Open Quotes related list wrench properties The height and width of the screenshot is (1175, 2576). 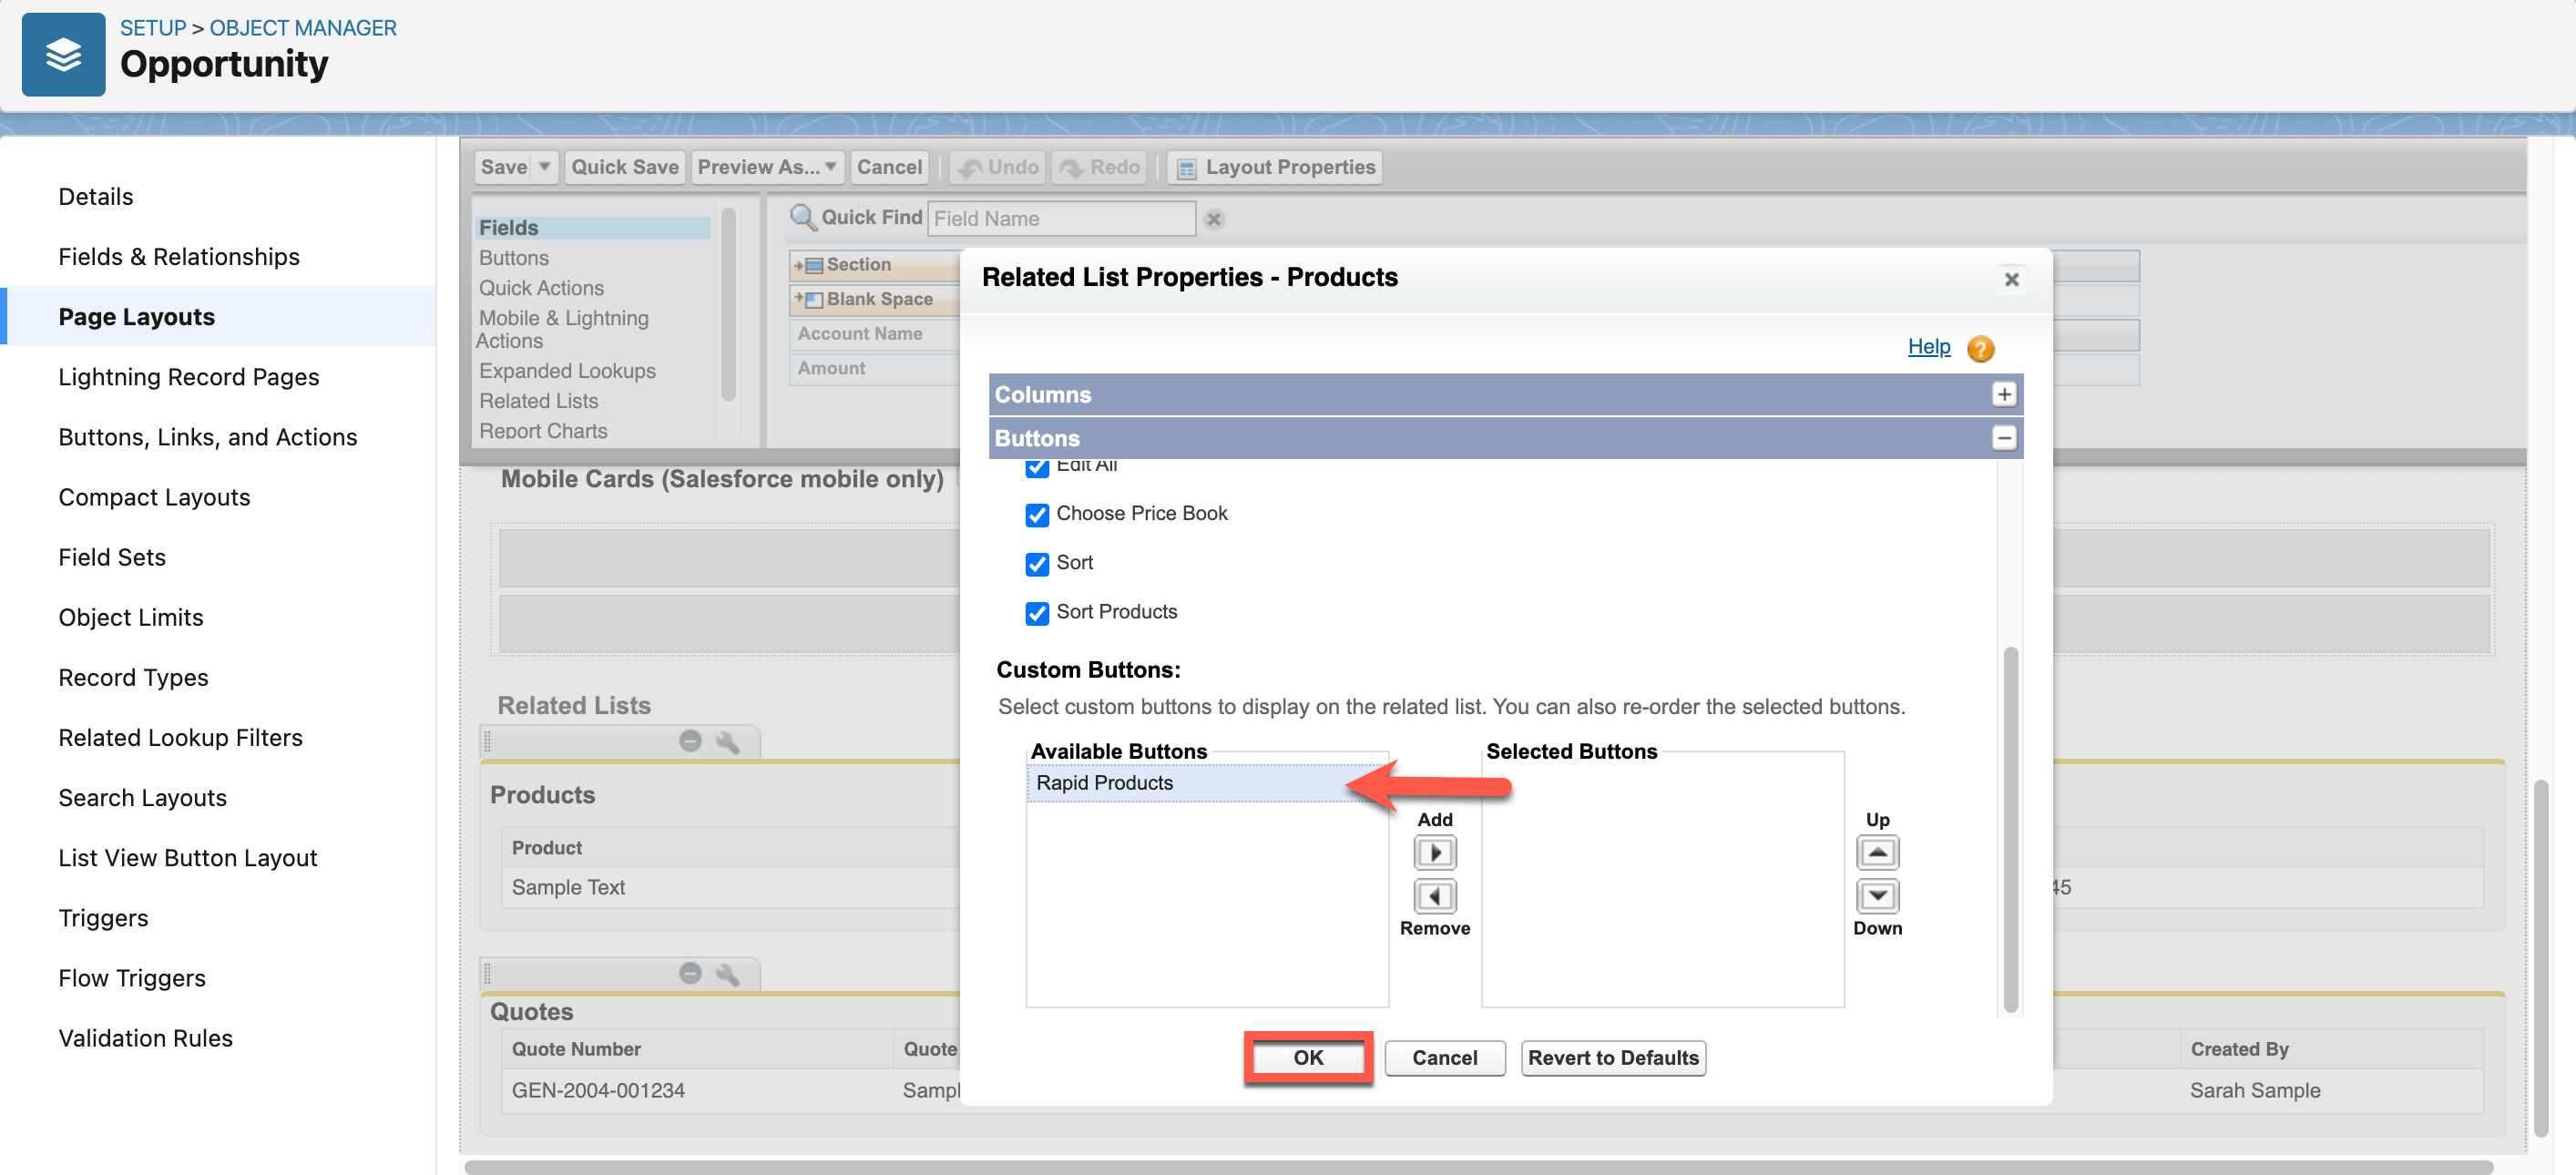(728, 973)
